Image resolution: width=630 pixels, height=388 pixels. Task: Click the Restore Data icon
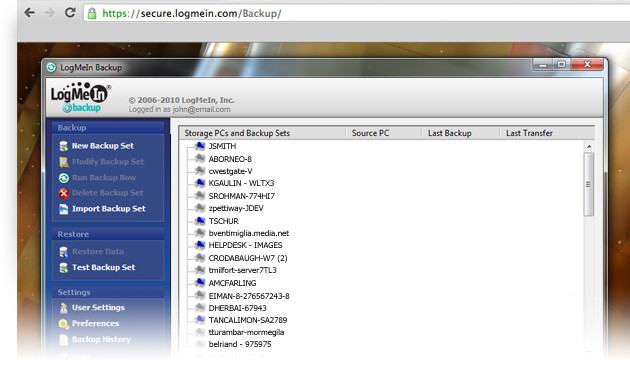pyautogui.click(x=63, y=252)
